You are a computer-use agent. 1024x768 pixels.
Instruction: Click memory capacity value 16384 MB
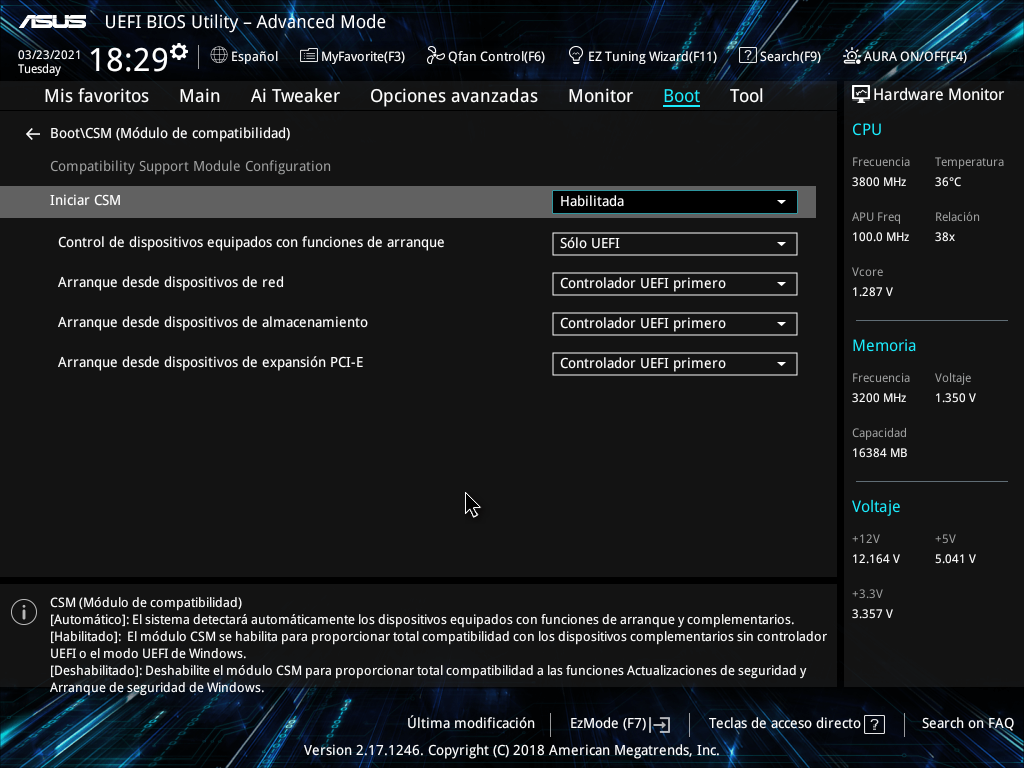point(879,453)
